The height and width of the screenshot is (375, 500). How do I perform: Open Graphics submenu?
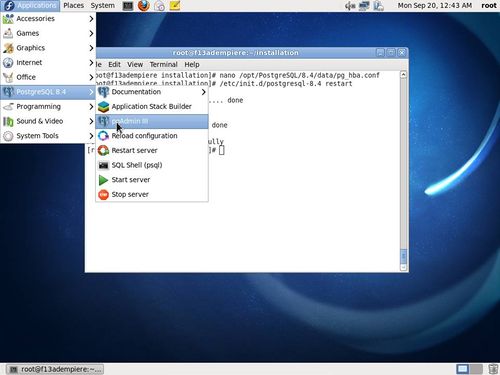(x=48, y=48)
